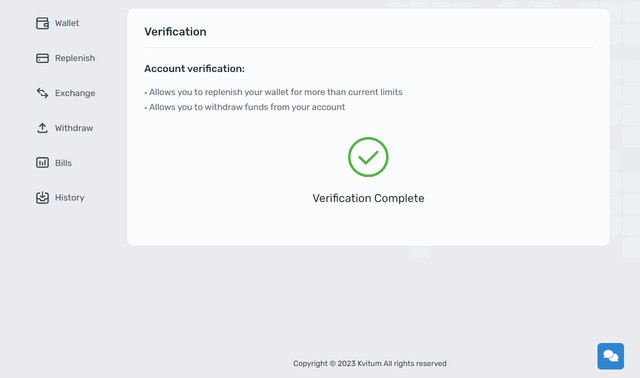Open the Bills section label

tap(63, 163)
